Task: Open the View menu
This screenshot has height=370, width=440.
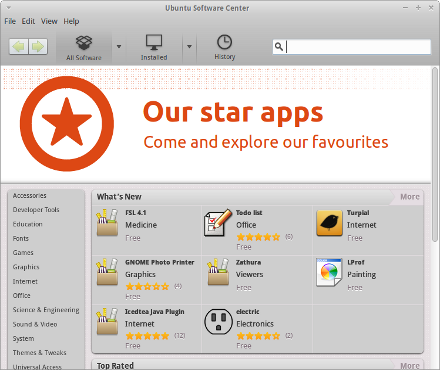Action: point(49,21)
